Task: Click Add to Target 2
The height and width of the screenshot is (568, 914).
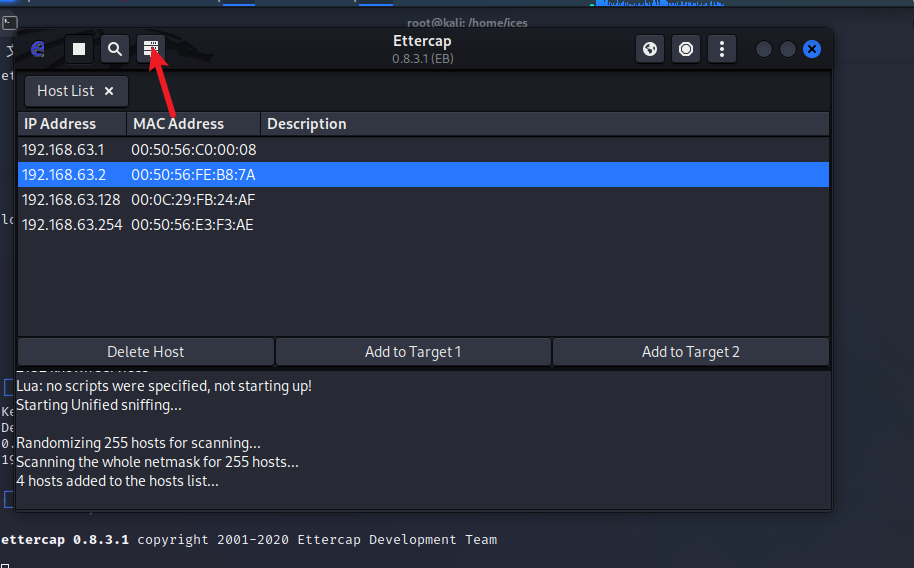Action: (x=691, y=352)
